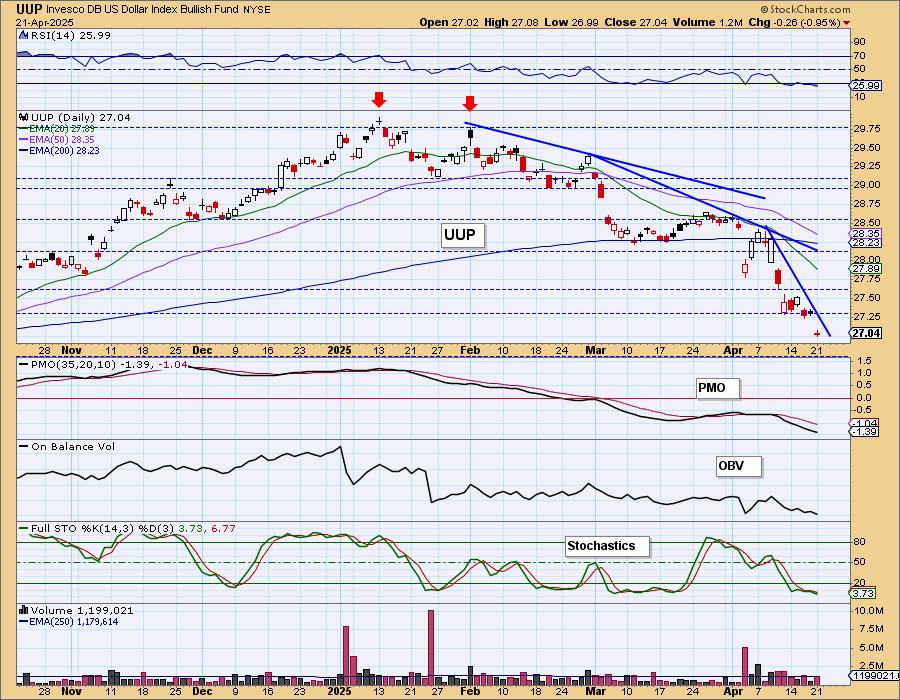Screen dimensions: 900x700
Task: Click the PMO annotation label
Action: (716, 388)
